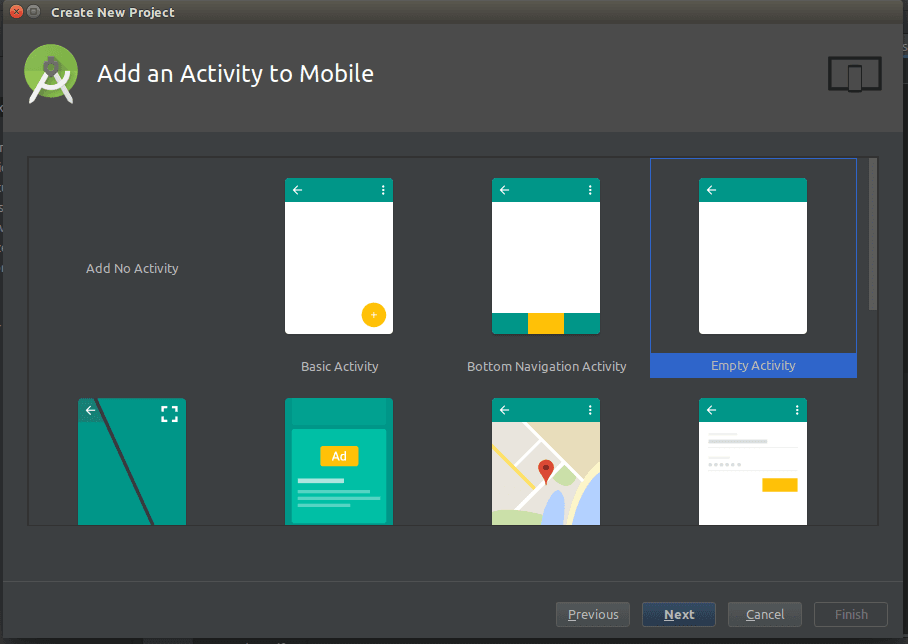Choose the Add No Activity option
This screenshot has height=644, width=908.
[x=132, y=268]
